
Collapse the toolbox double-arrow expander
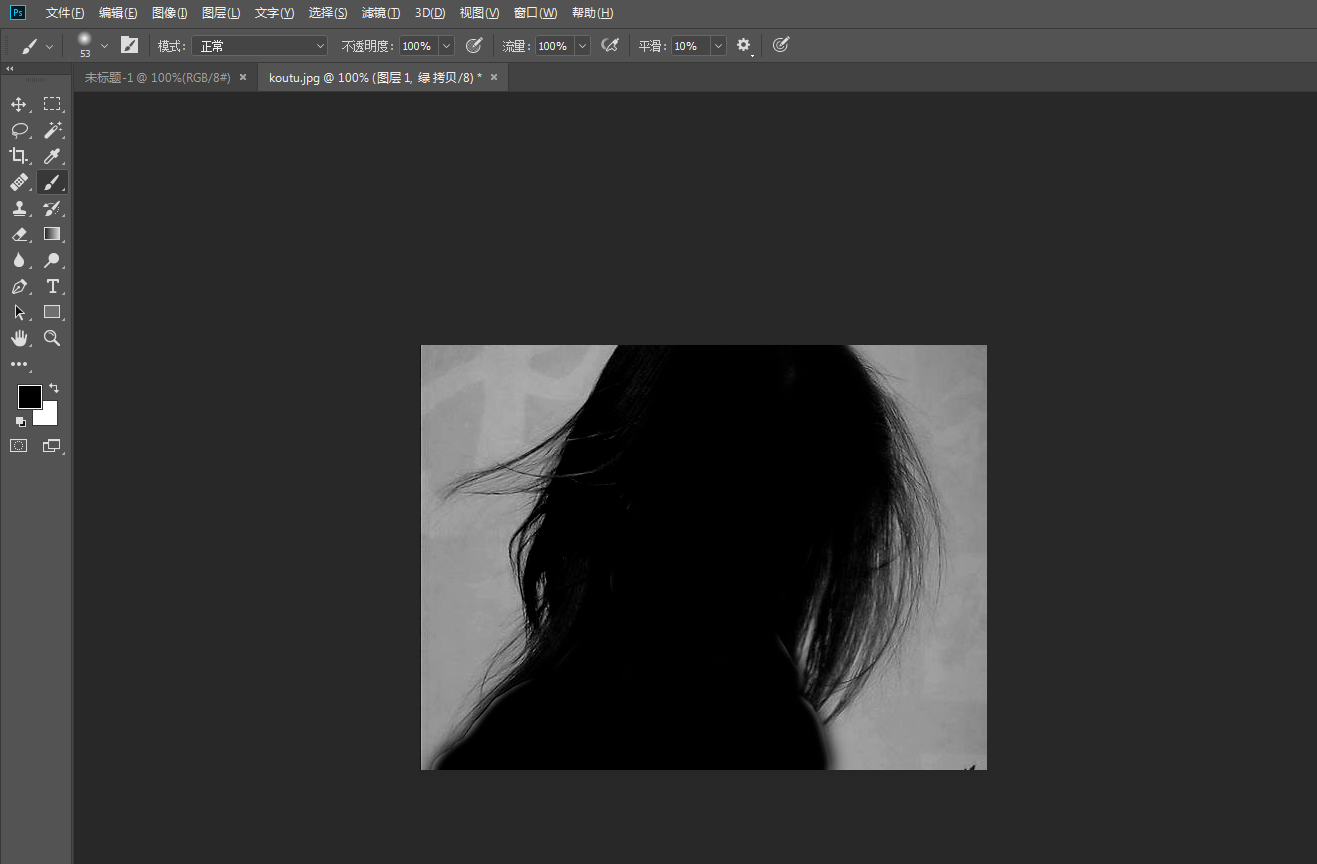tap(10, 69)
